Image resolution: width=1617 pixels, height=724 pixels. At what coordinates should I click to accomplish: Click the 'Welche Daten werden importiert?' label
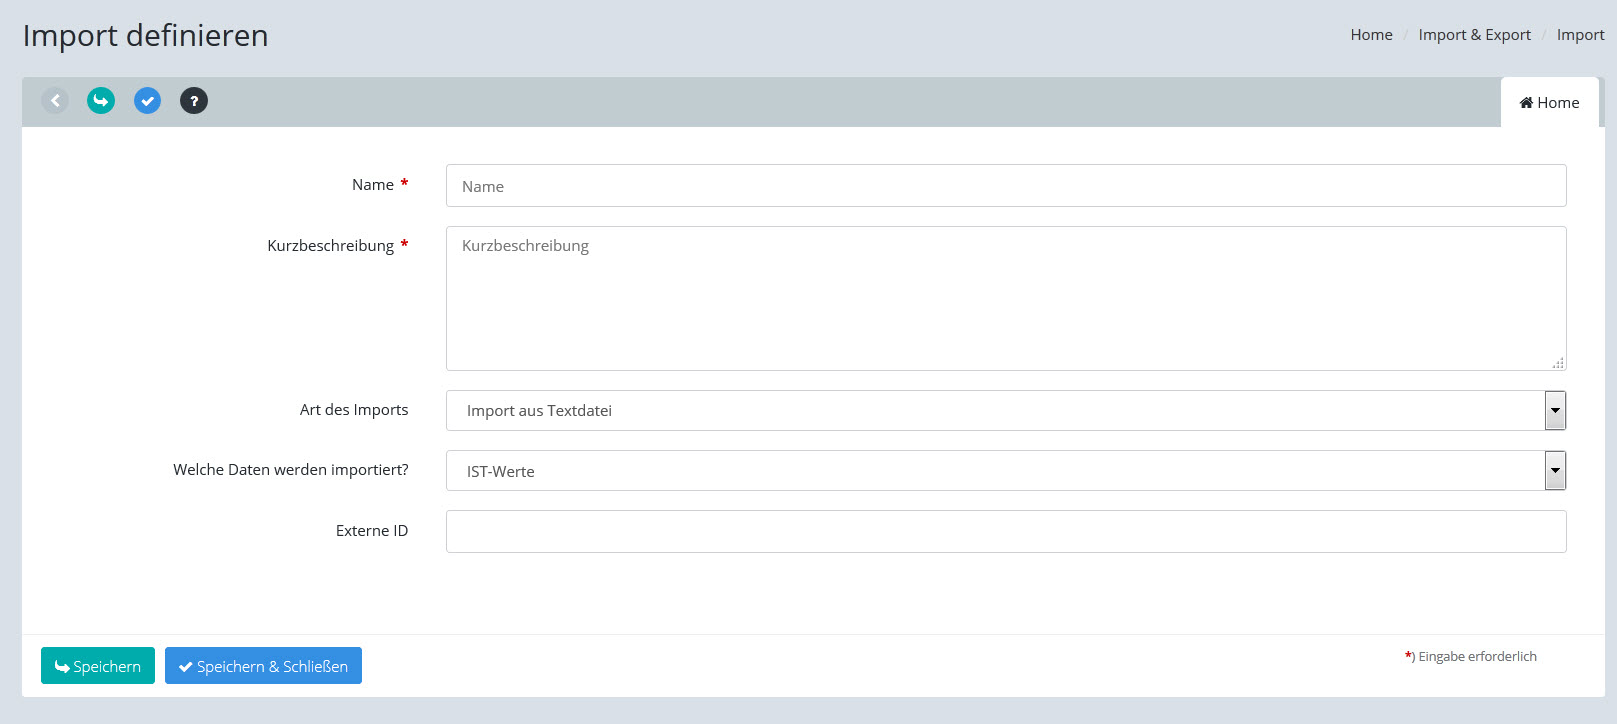[290, 470]
